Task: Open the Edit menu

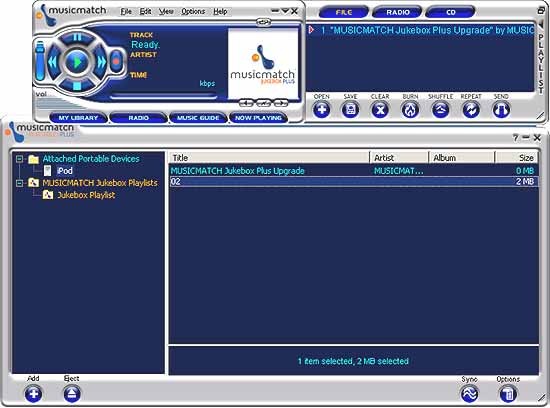Action: (x=145, y=12)
